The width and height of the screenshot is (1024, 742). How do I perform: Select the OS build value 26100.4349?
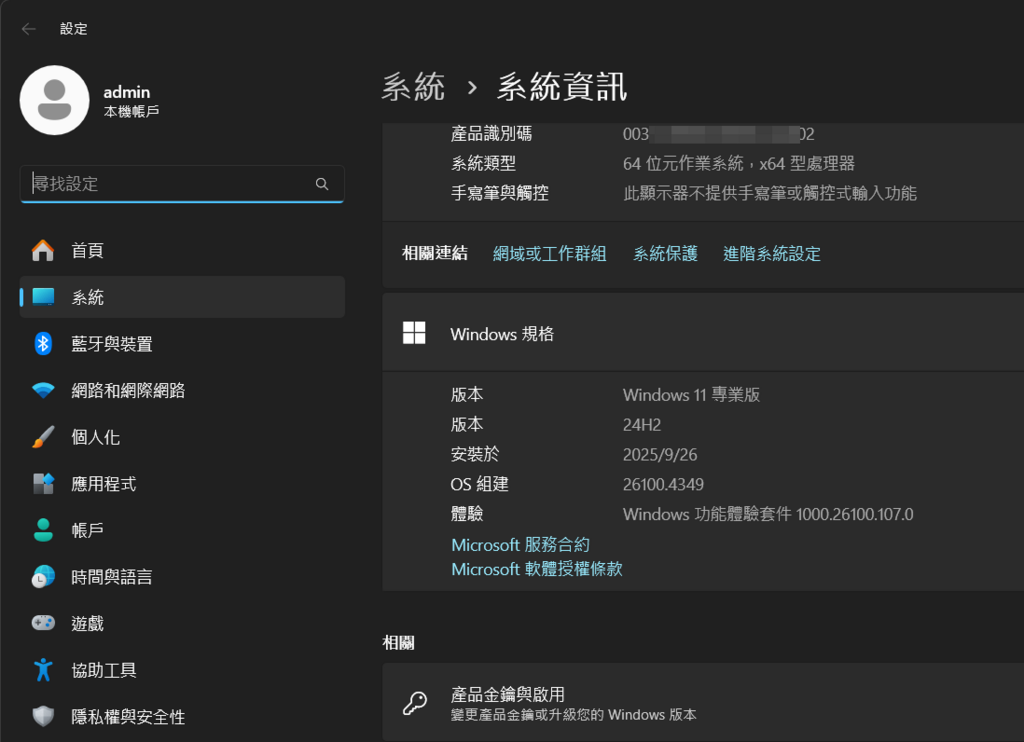663,485
